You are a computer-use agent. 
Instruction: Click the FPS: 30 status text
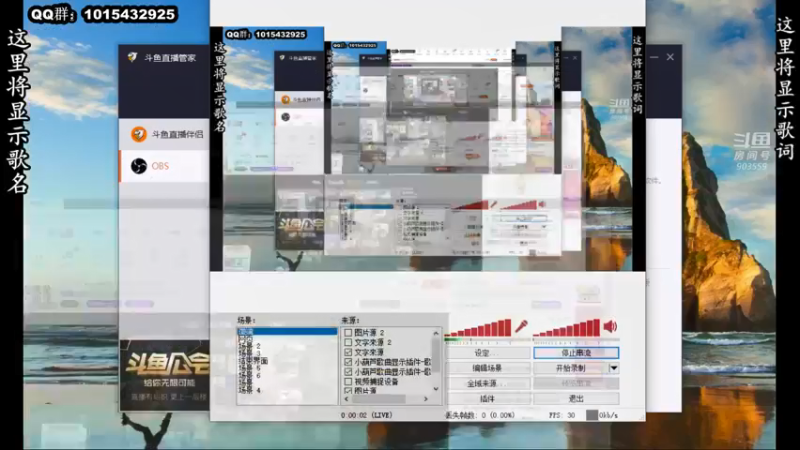[562, 415]
